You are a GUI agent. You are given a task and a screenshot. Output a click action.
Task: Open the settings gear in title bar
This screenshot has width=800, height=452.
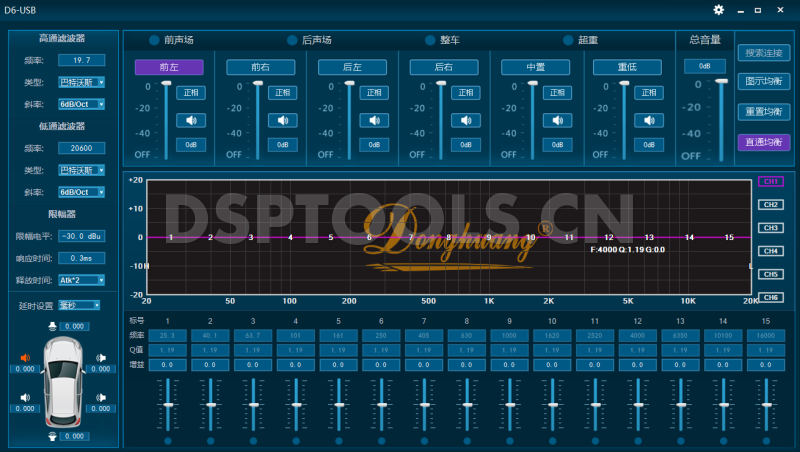(718, 10)
